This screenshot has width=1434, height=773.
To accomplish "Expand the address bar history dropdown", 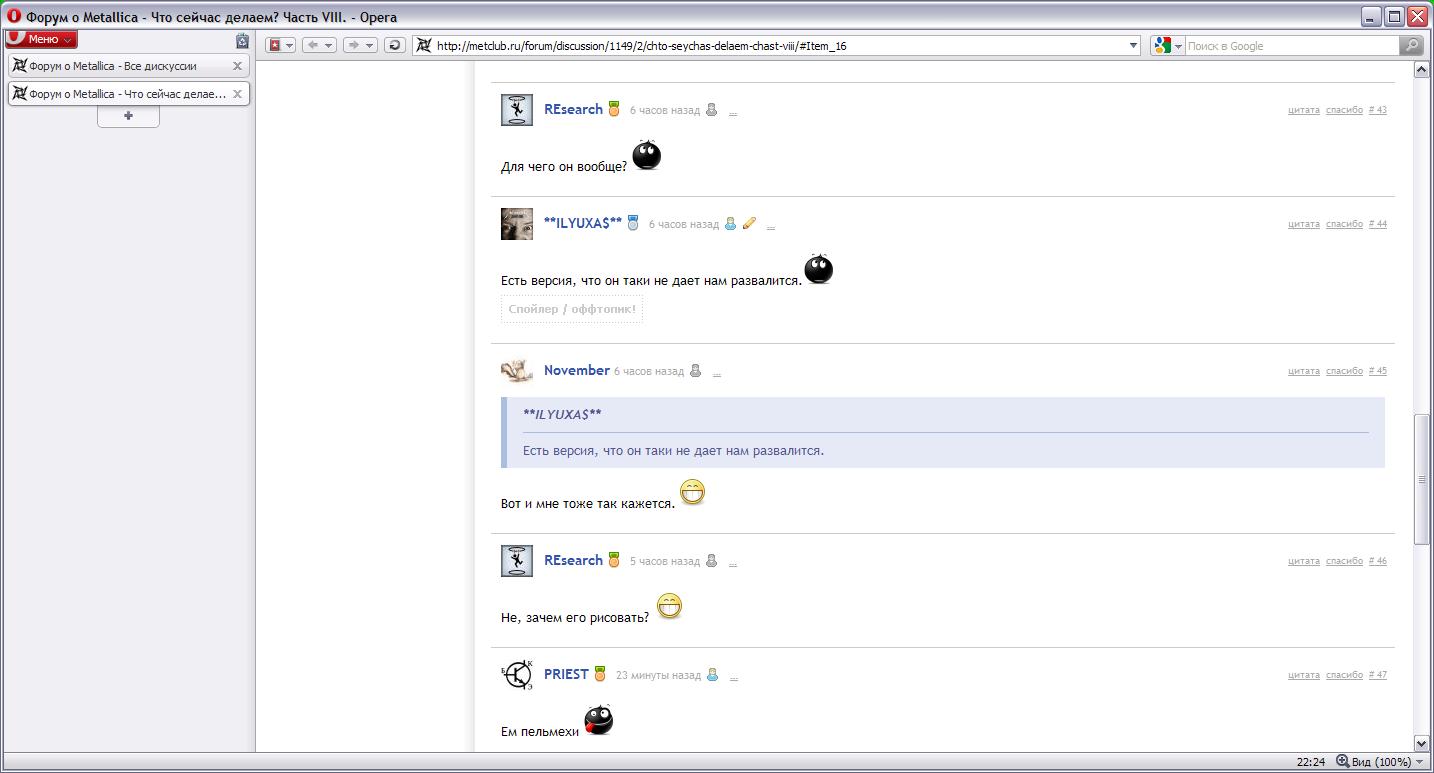I will [1133, 45].
